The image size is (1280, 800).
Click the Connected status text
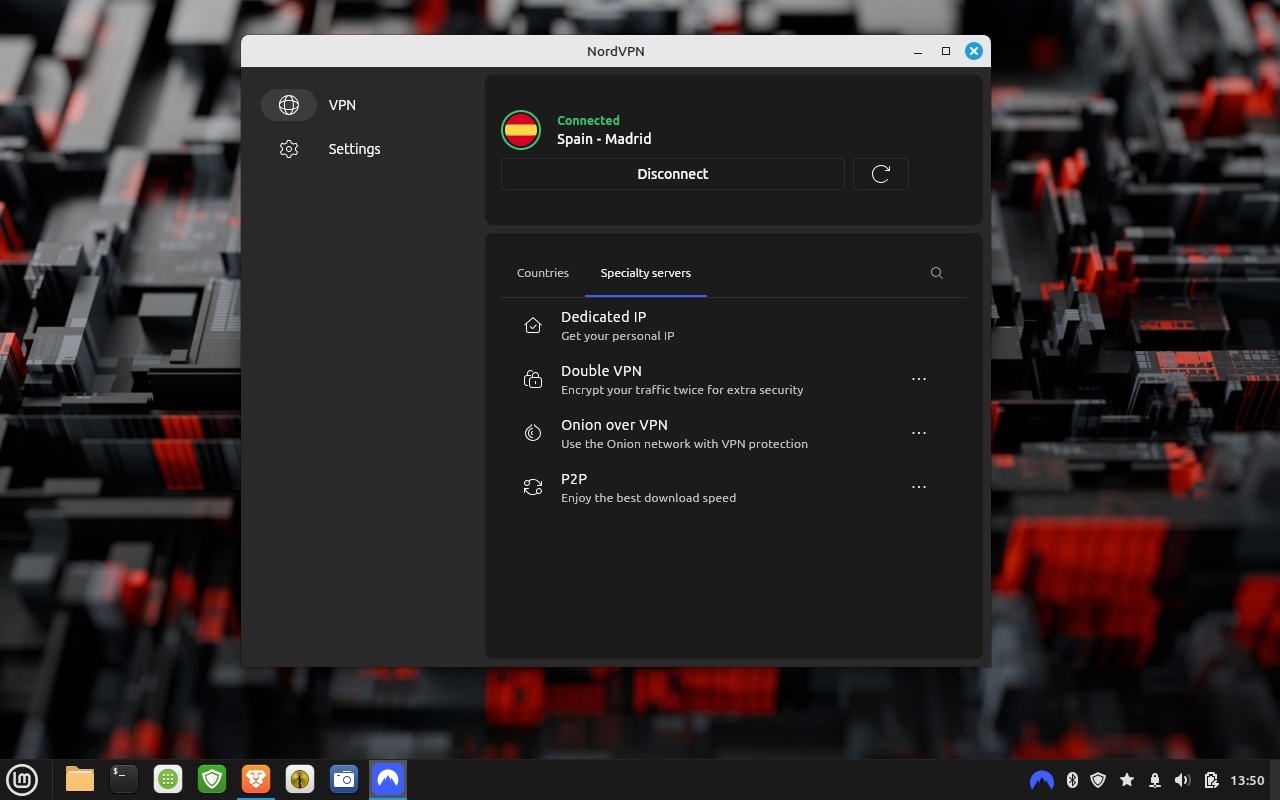588,120
